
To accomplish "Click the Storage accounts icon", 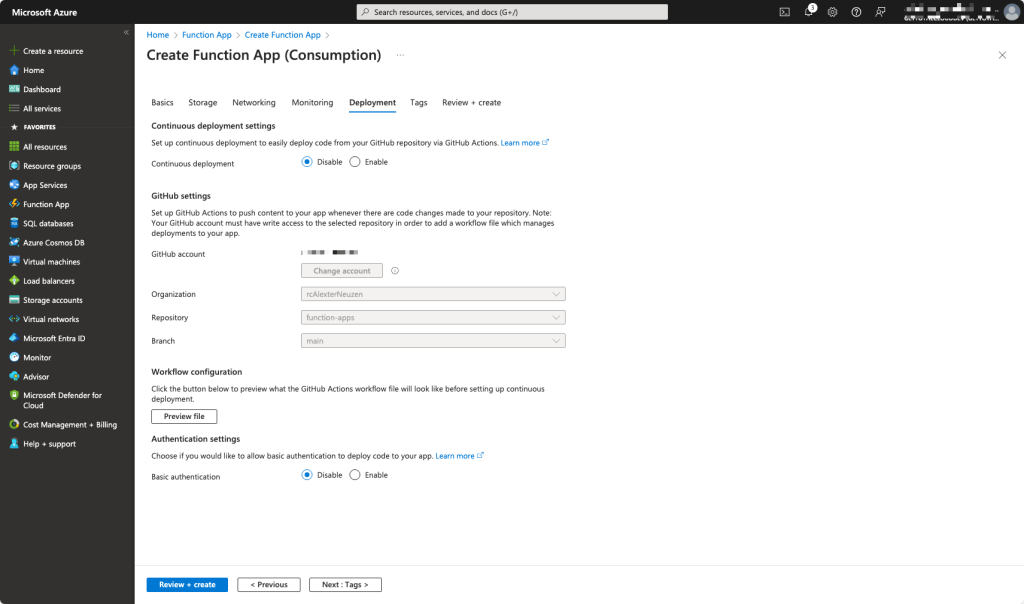I will pyautogui.click(x=14, y=300).
